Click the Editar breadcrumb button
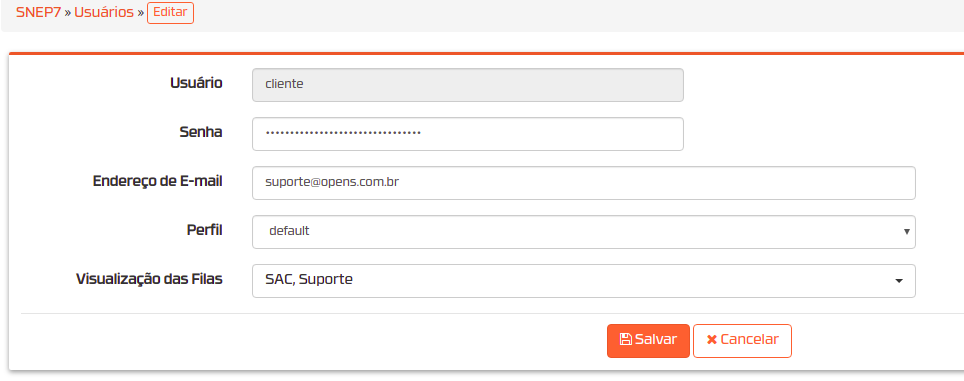The image size is (964, 381). (170, 13)
